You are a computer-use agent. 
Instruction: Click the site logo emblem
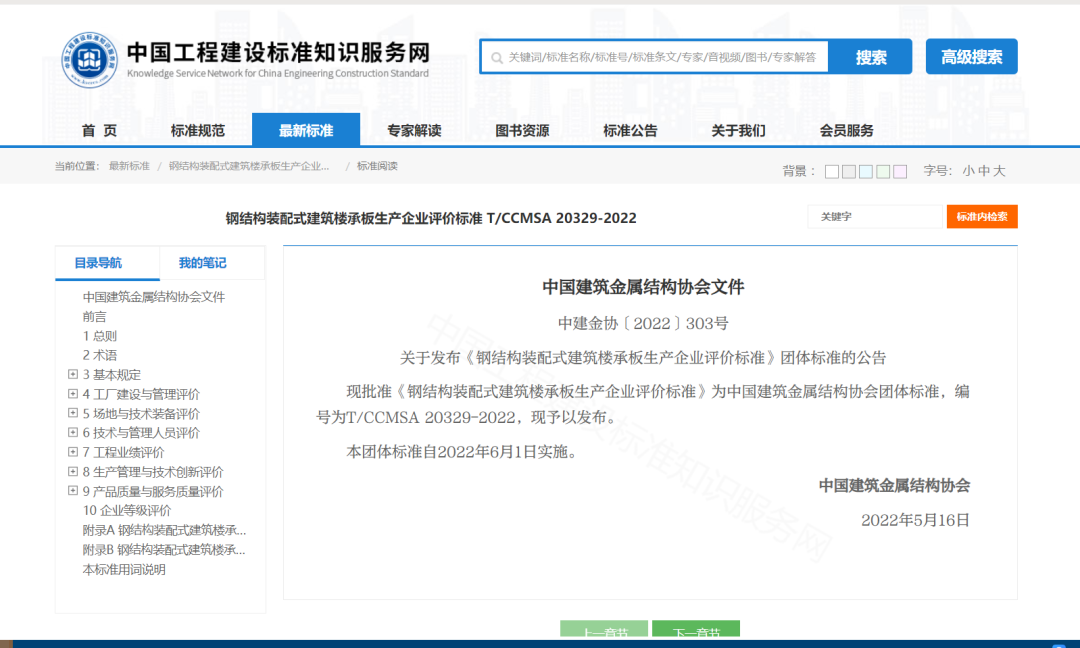click(88, 60)
